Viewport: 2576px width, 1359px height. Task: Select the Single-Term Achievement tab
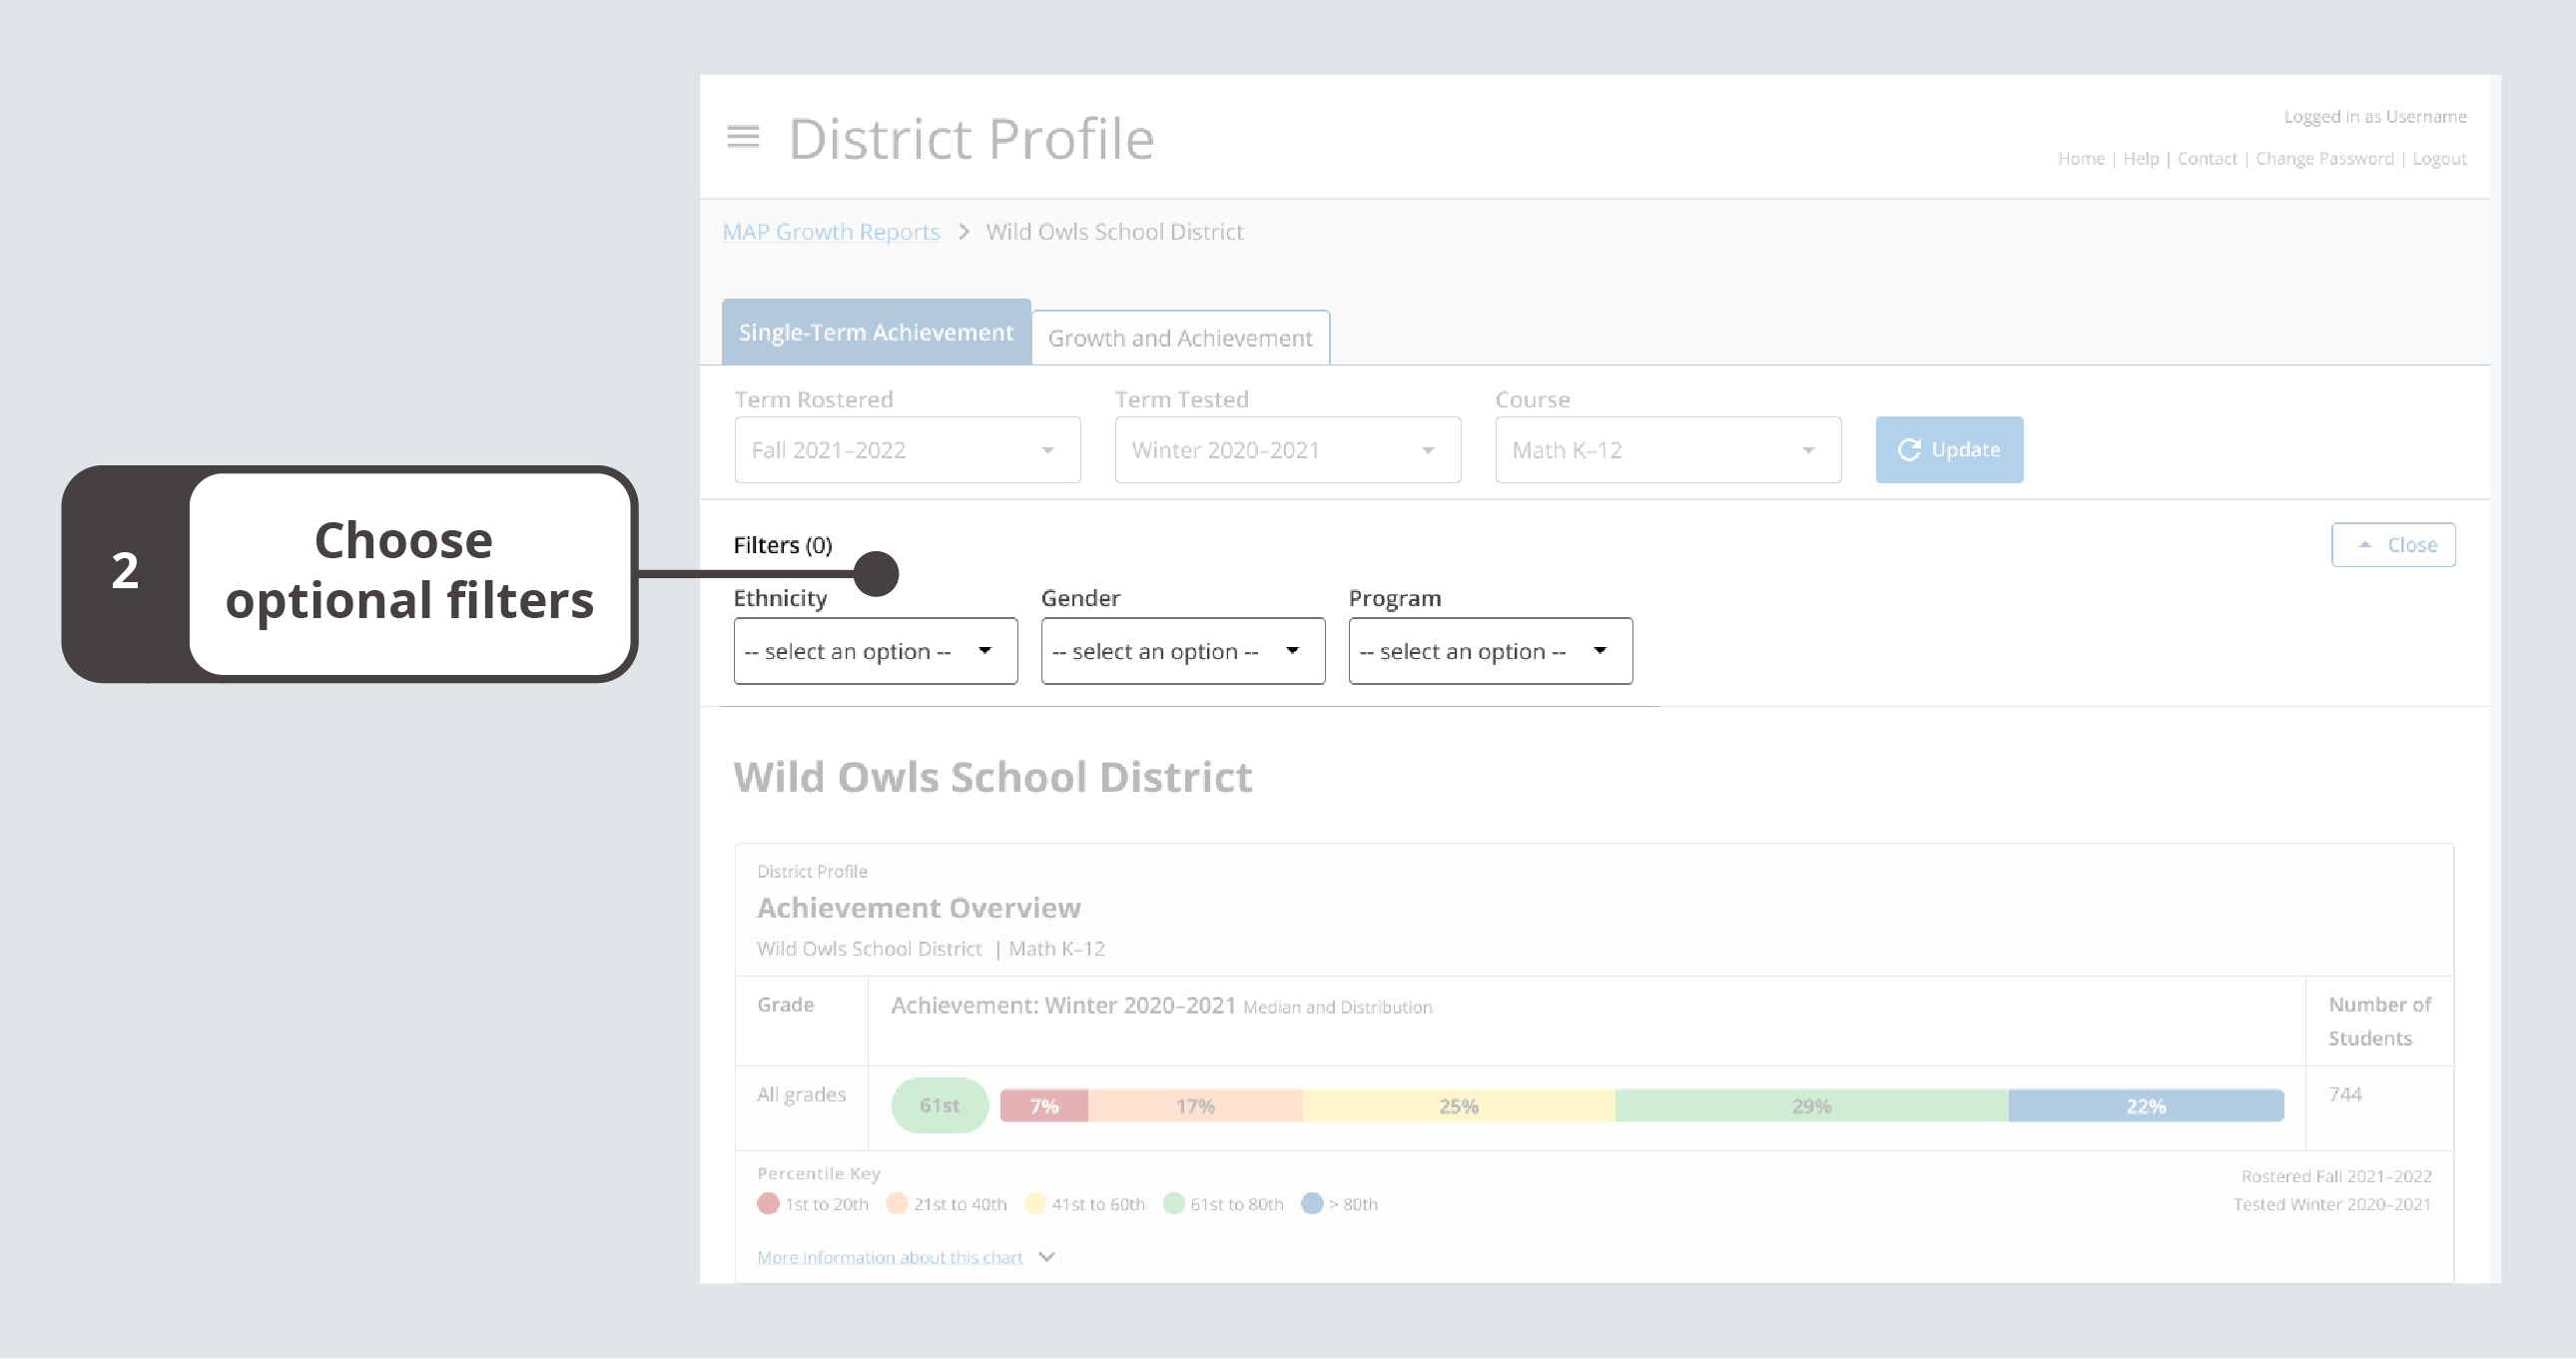(875, 332)
